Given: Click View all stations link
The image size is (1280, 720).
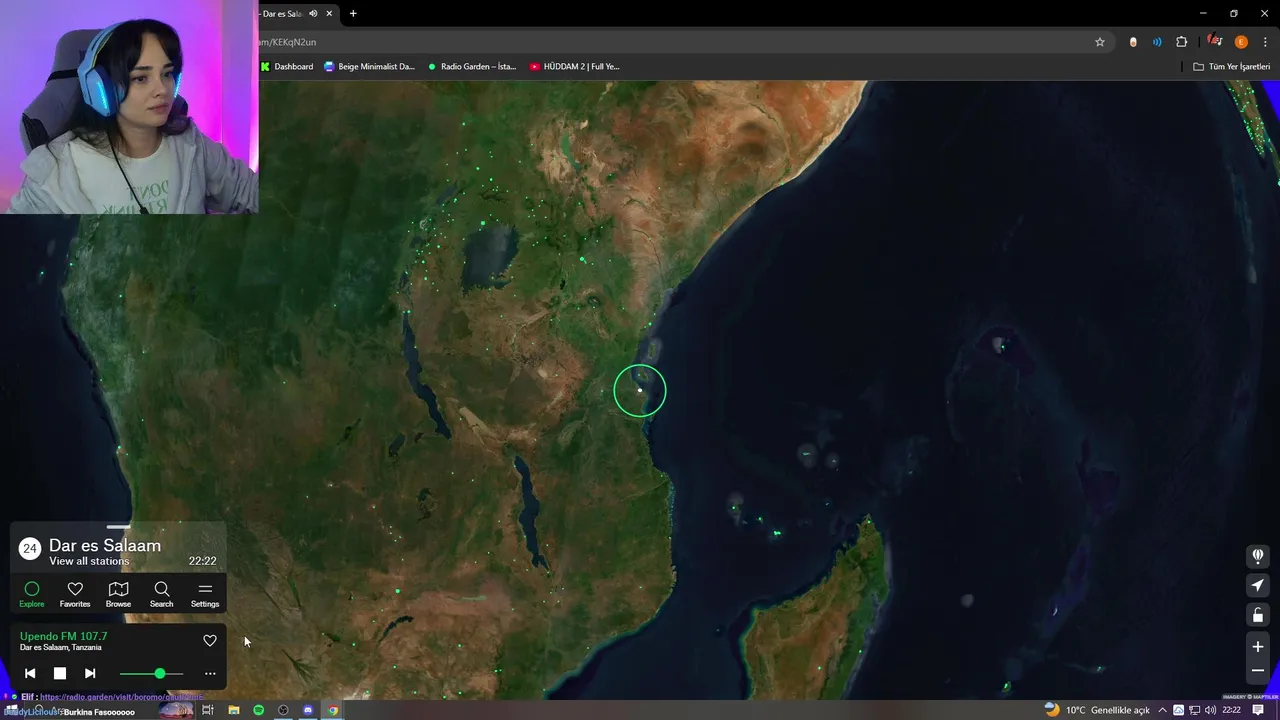Looking at the screenshot, I should (89, 561).
